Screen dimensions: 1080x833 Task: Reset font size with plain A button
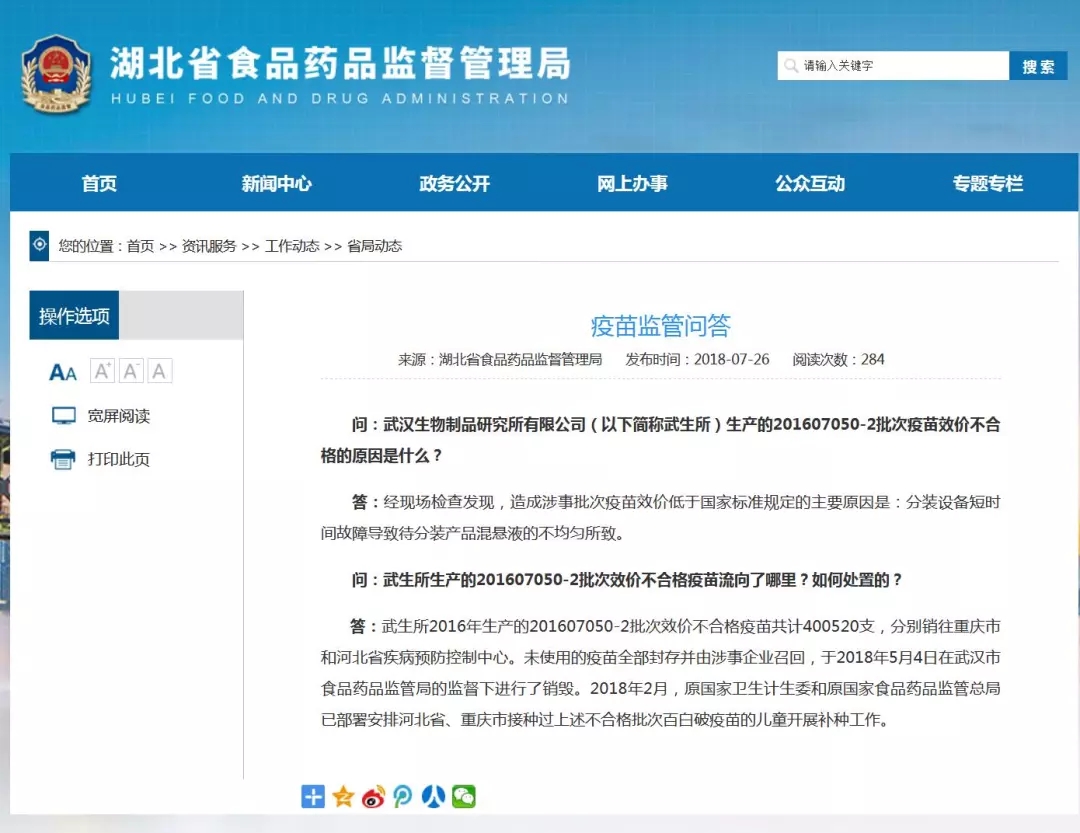[159, 371]
